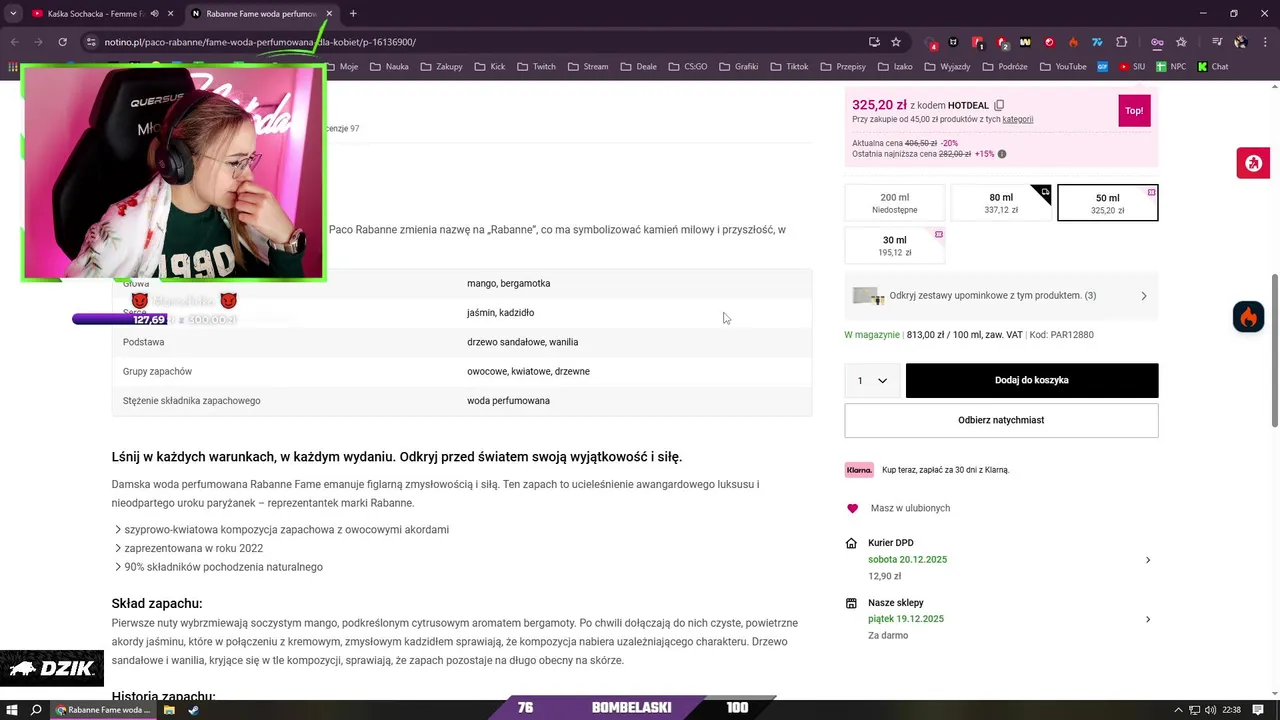Image resolution: width=1280 pixels, height=720 pixels.
Task: Click the taskbar volume icon
Action: tap(1211, 710)
